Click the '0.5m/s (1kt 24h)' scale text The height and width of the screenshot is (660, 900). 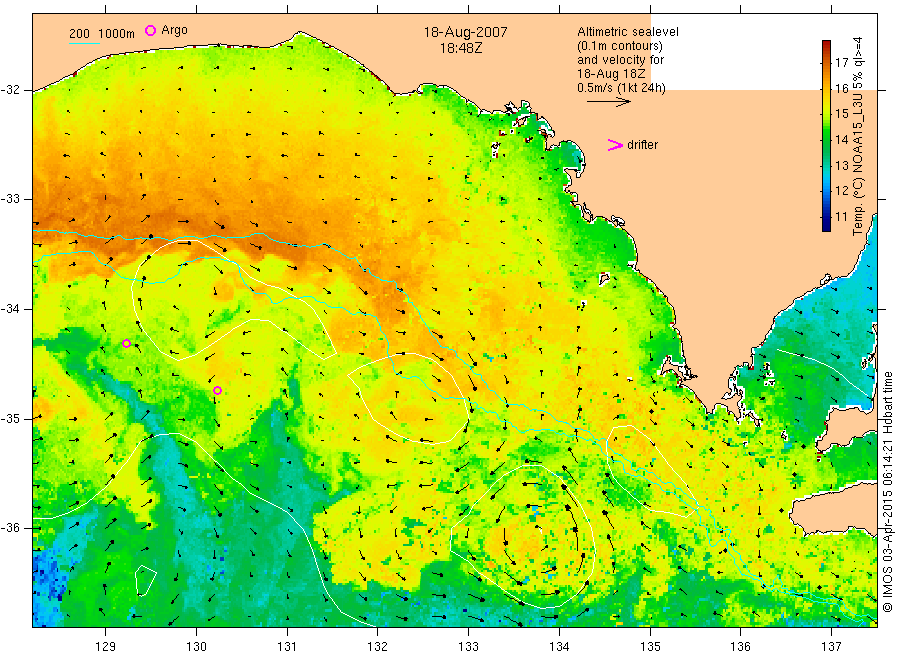pos(622,88)
